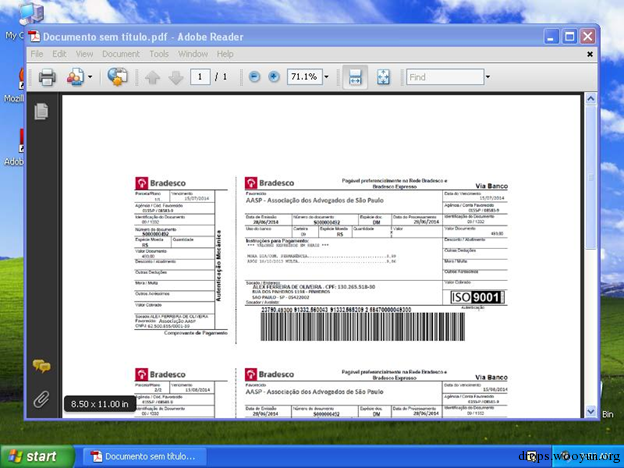Screen dimensions: 624x468
Task: Click the Print icon in toolbar
Action: [47, 77]
